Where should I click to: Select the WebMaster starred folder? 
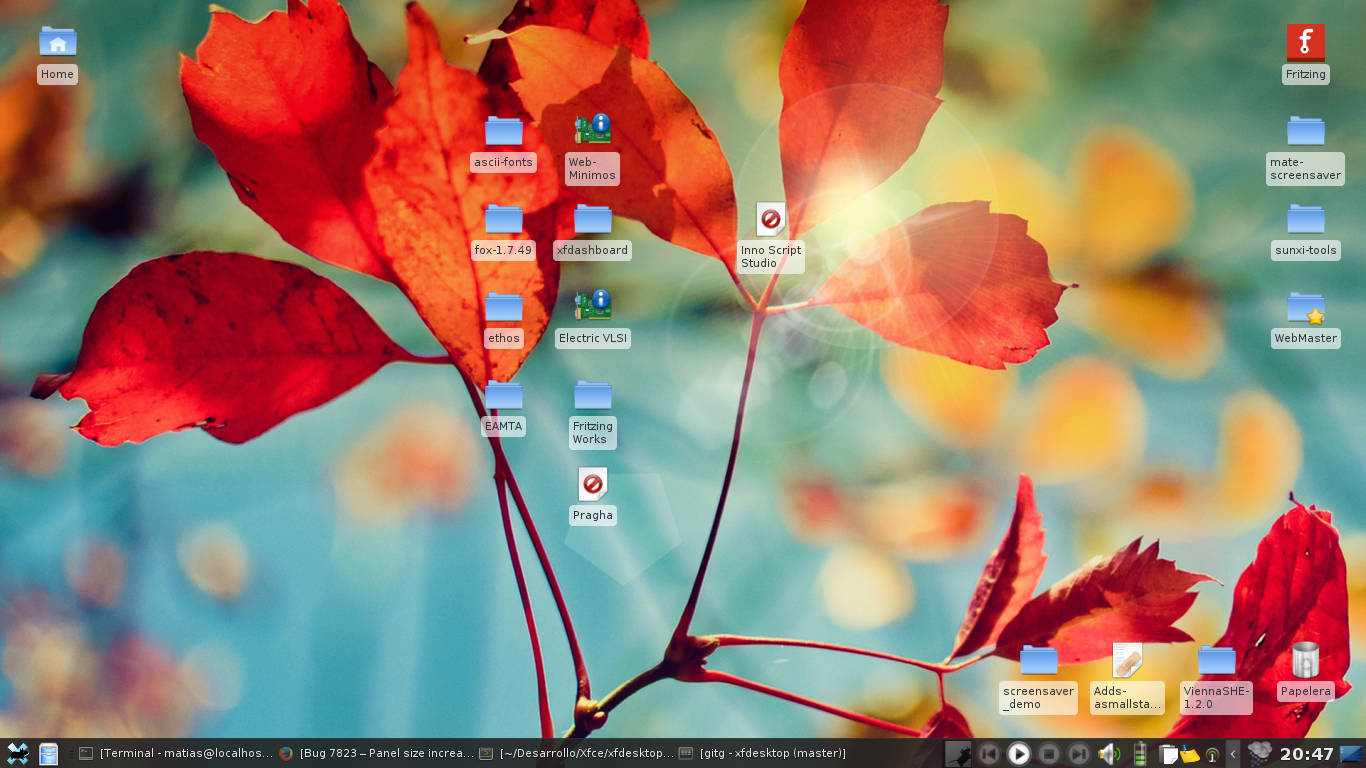point(1305,309)
